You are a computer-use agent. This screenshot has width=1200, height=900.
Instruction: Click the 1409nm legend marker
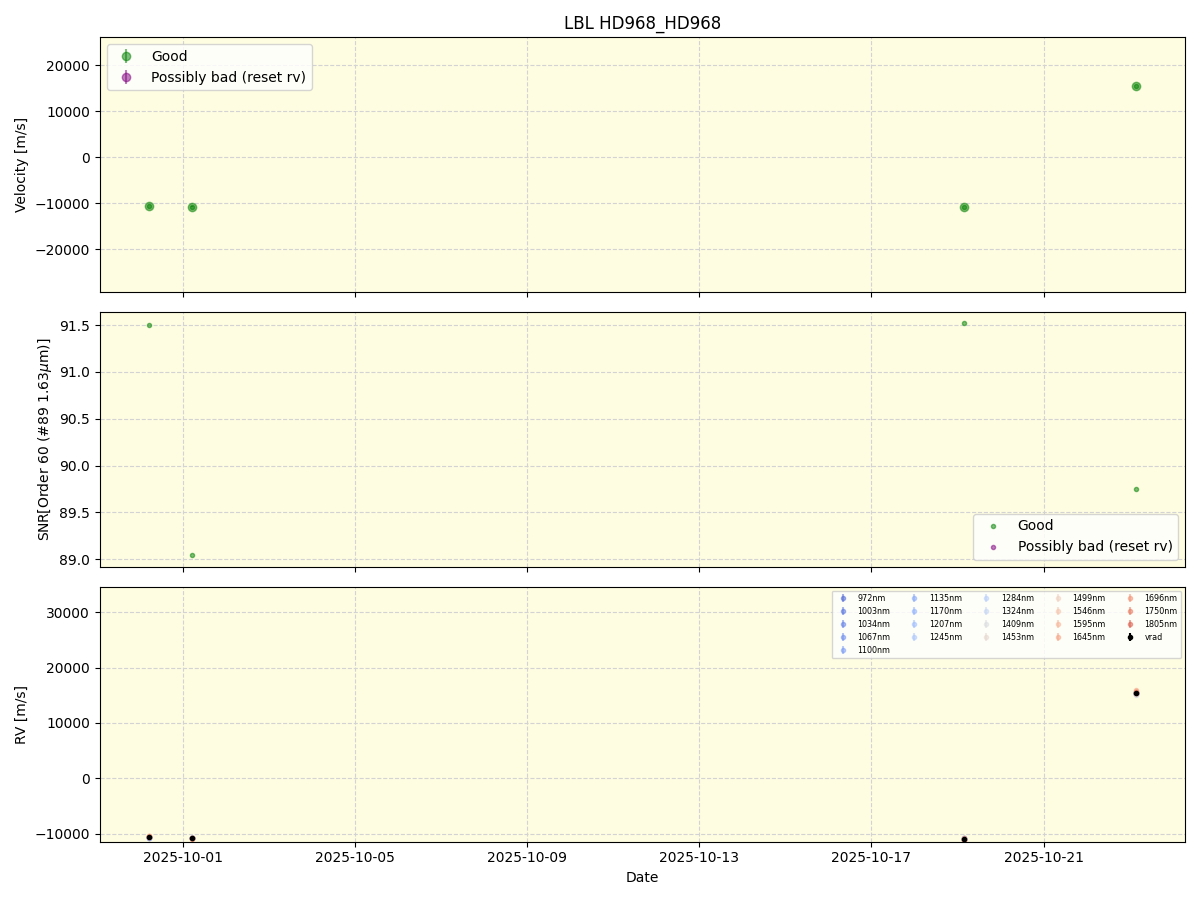point(986,624)
